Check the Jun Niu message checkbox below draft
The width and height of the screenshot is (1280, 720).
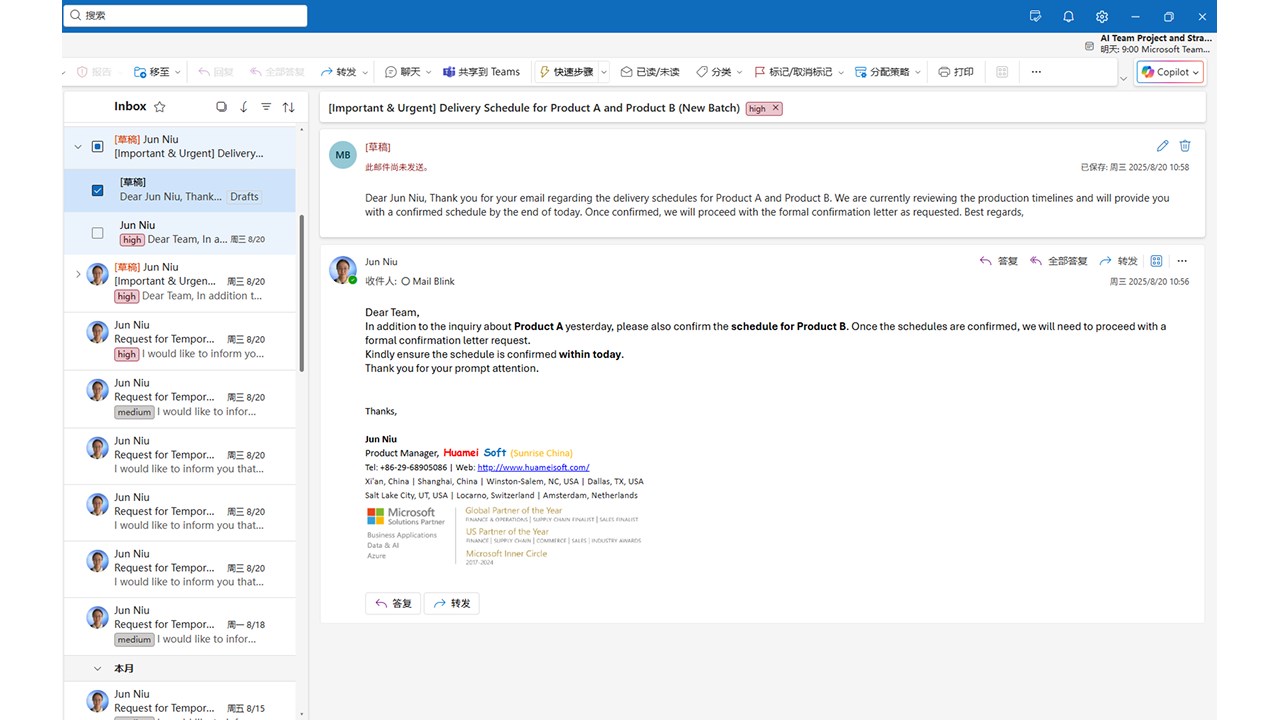(x=97, y=233)
